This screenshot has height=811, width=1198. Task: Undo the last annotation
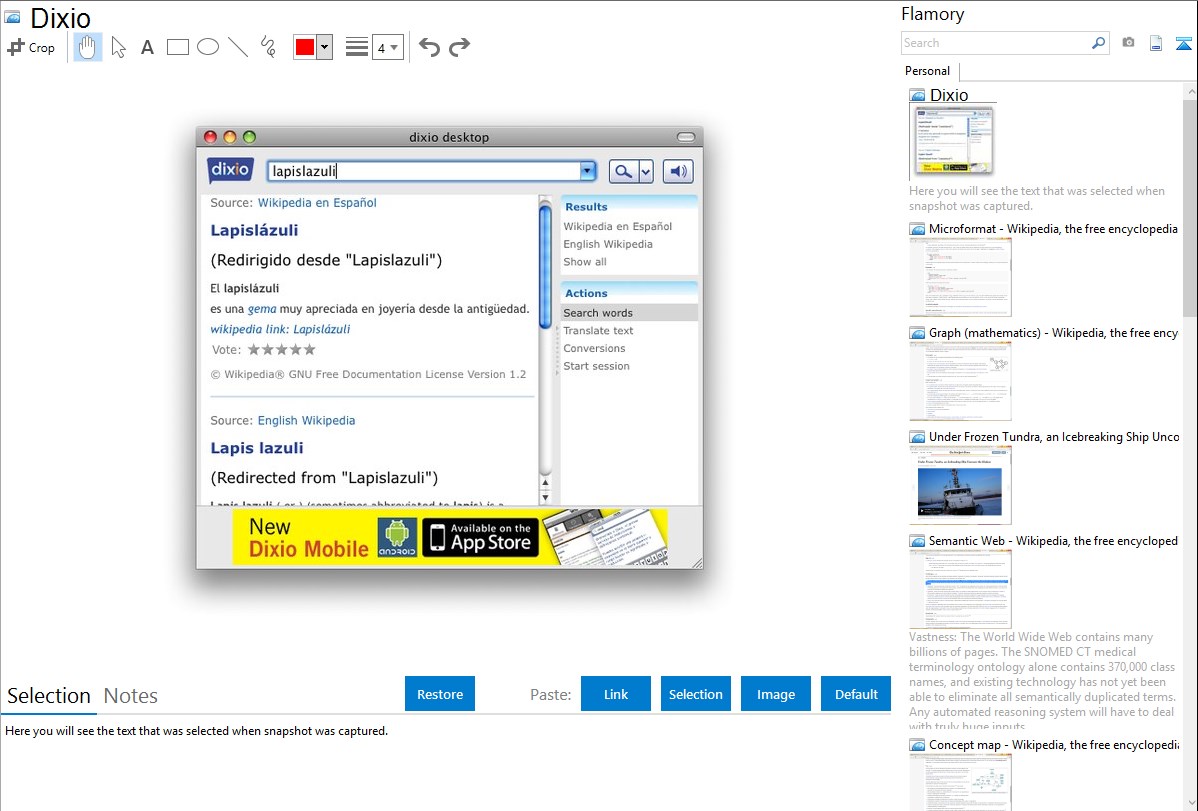(429, 47)
